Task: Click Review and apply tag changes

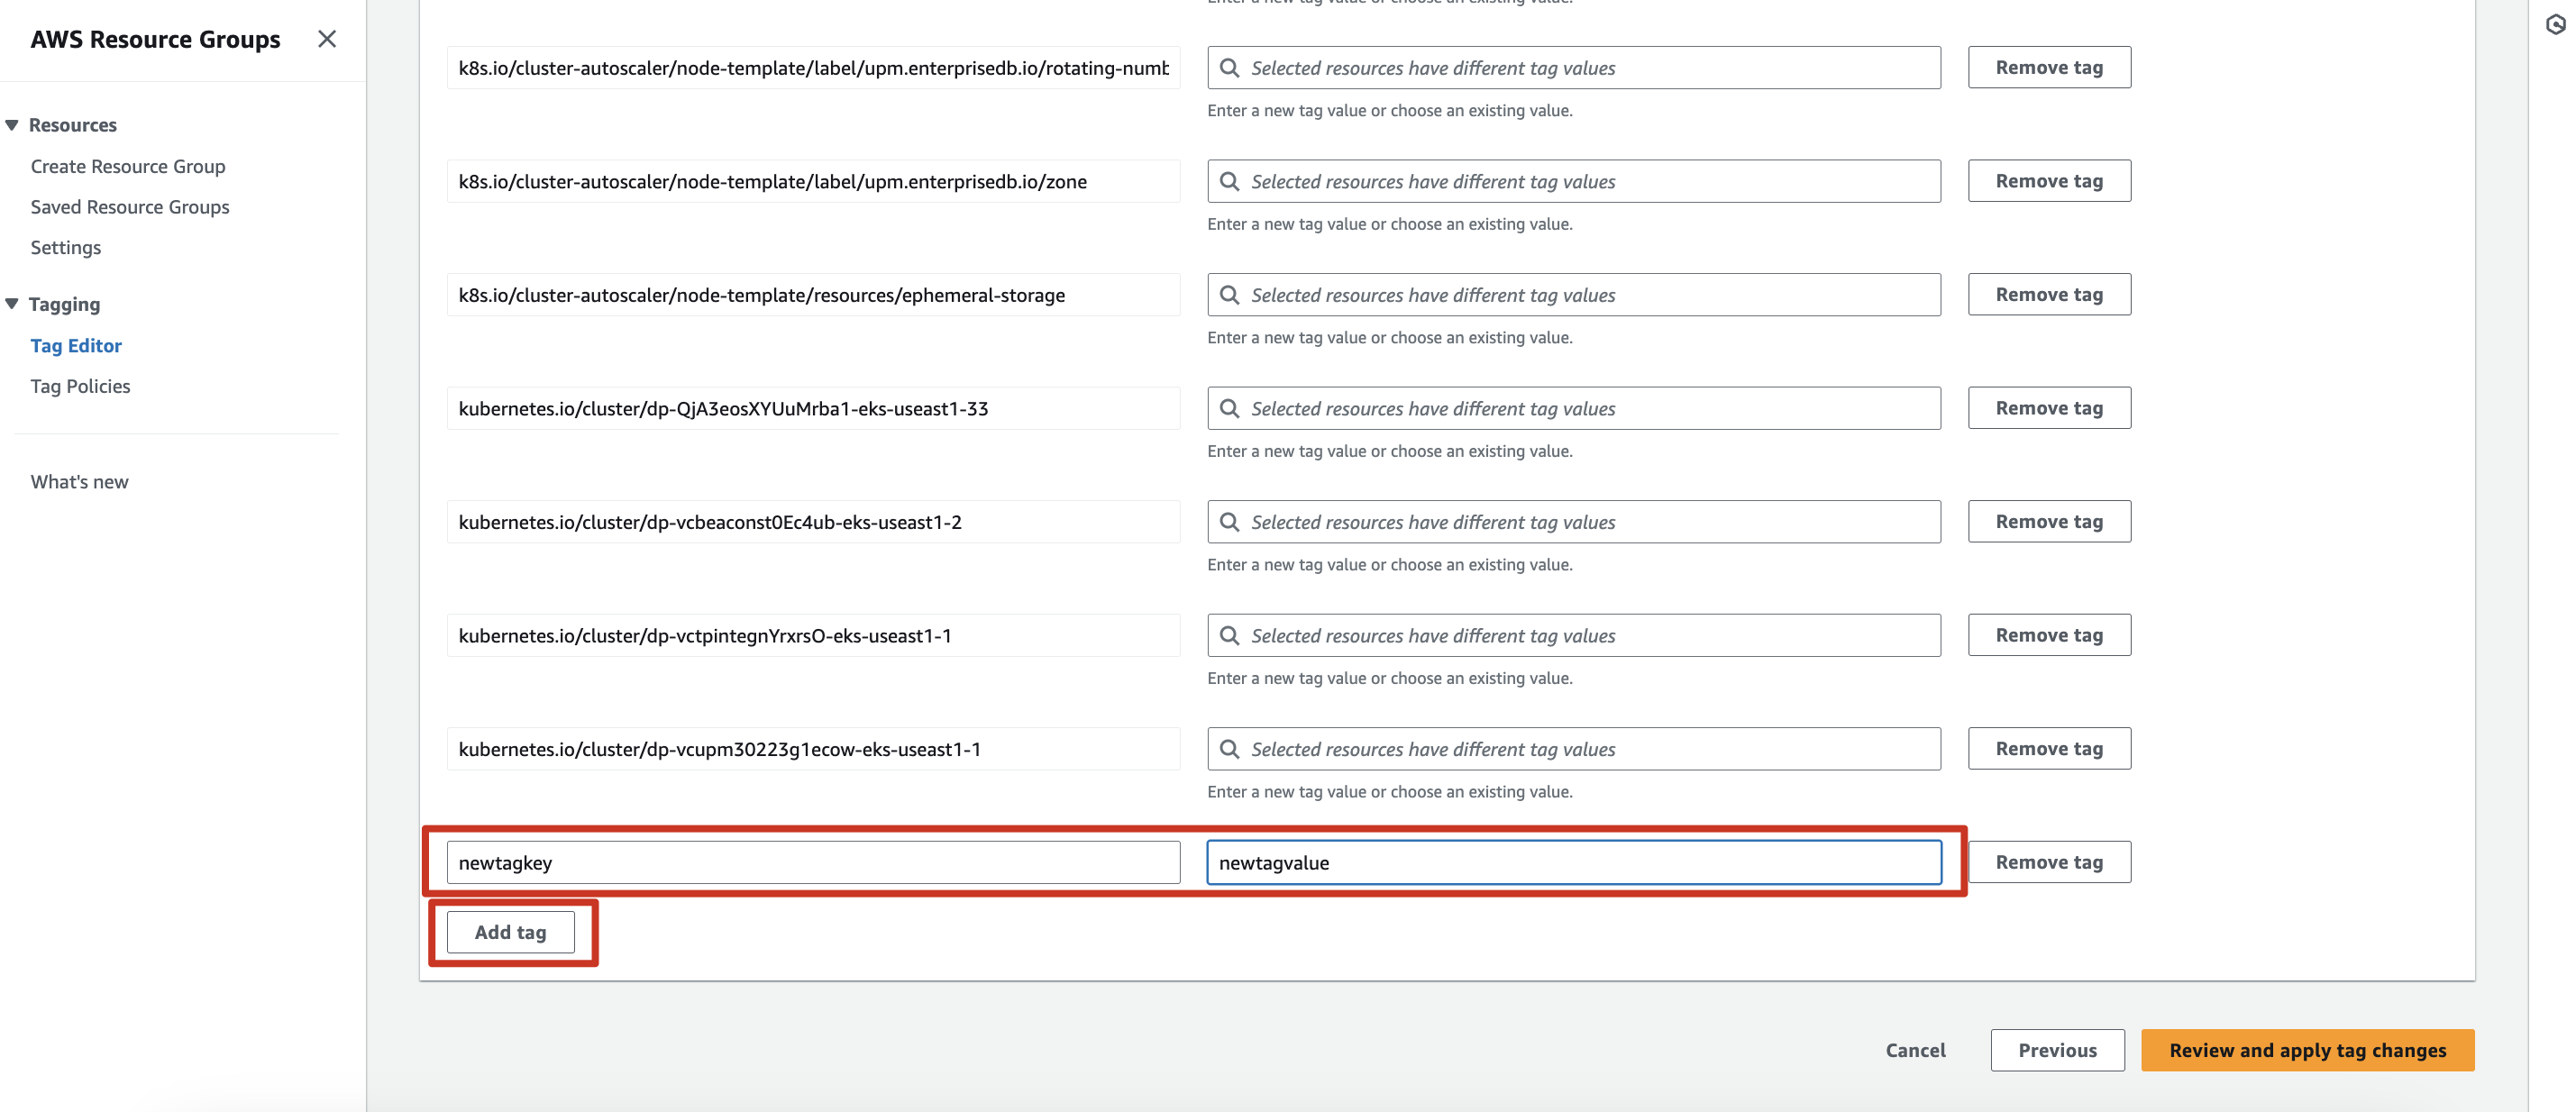Action: click(x=2307, y=1050)
